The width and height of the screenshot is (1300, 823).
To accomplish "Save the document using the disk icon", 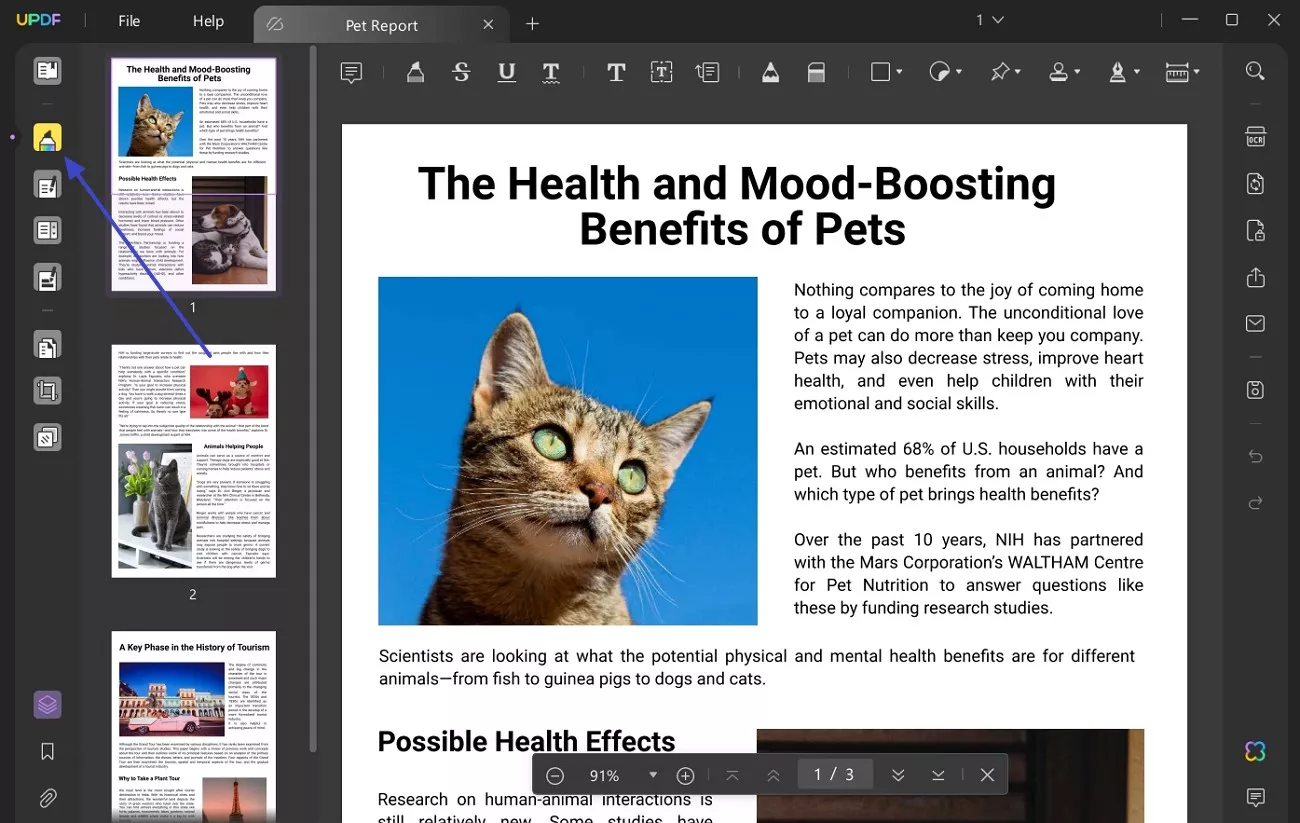I will tap(1255, 389).
